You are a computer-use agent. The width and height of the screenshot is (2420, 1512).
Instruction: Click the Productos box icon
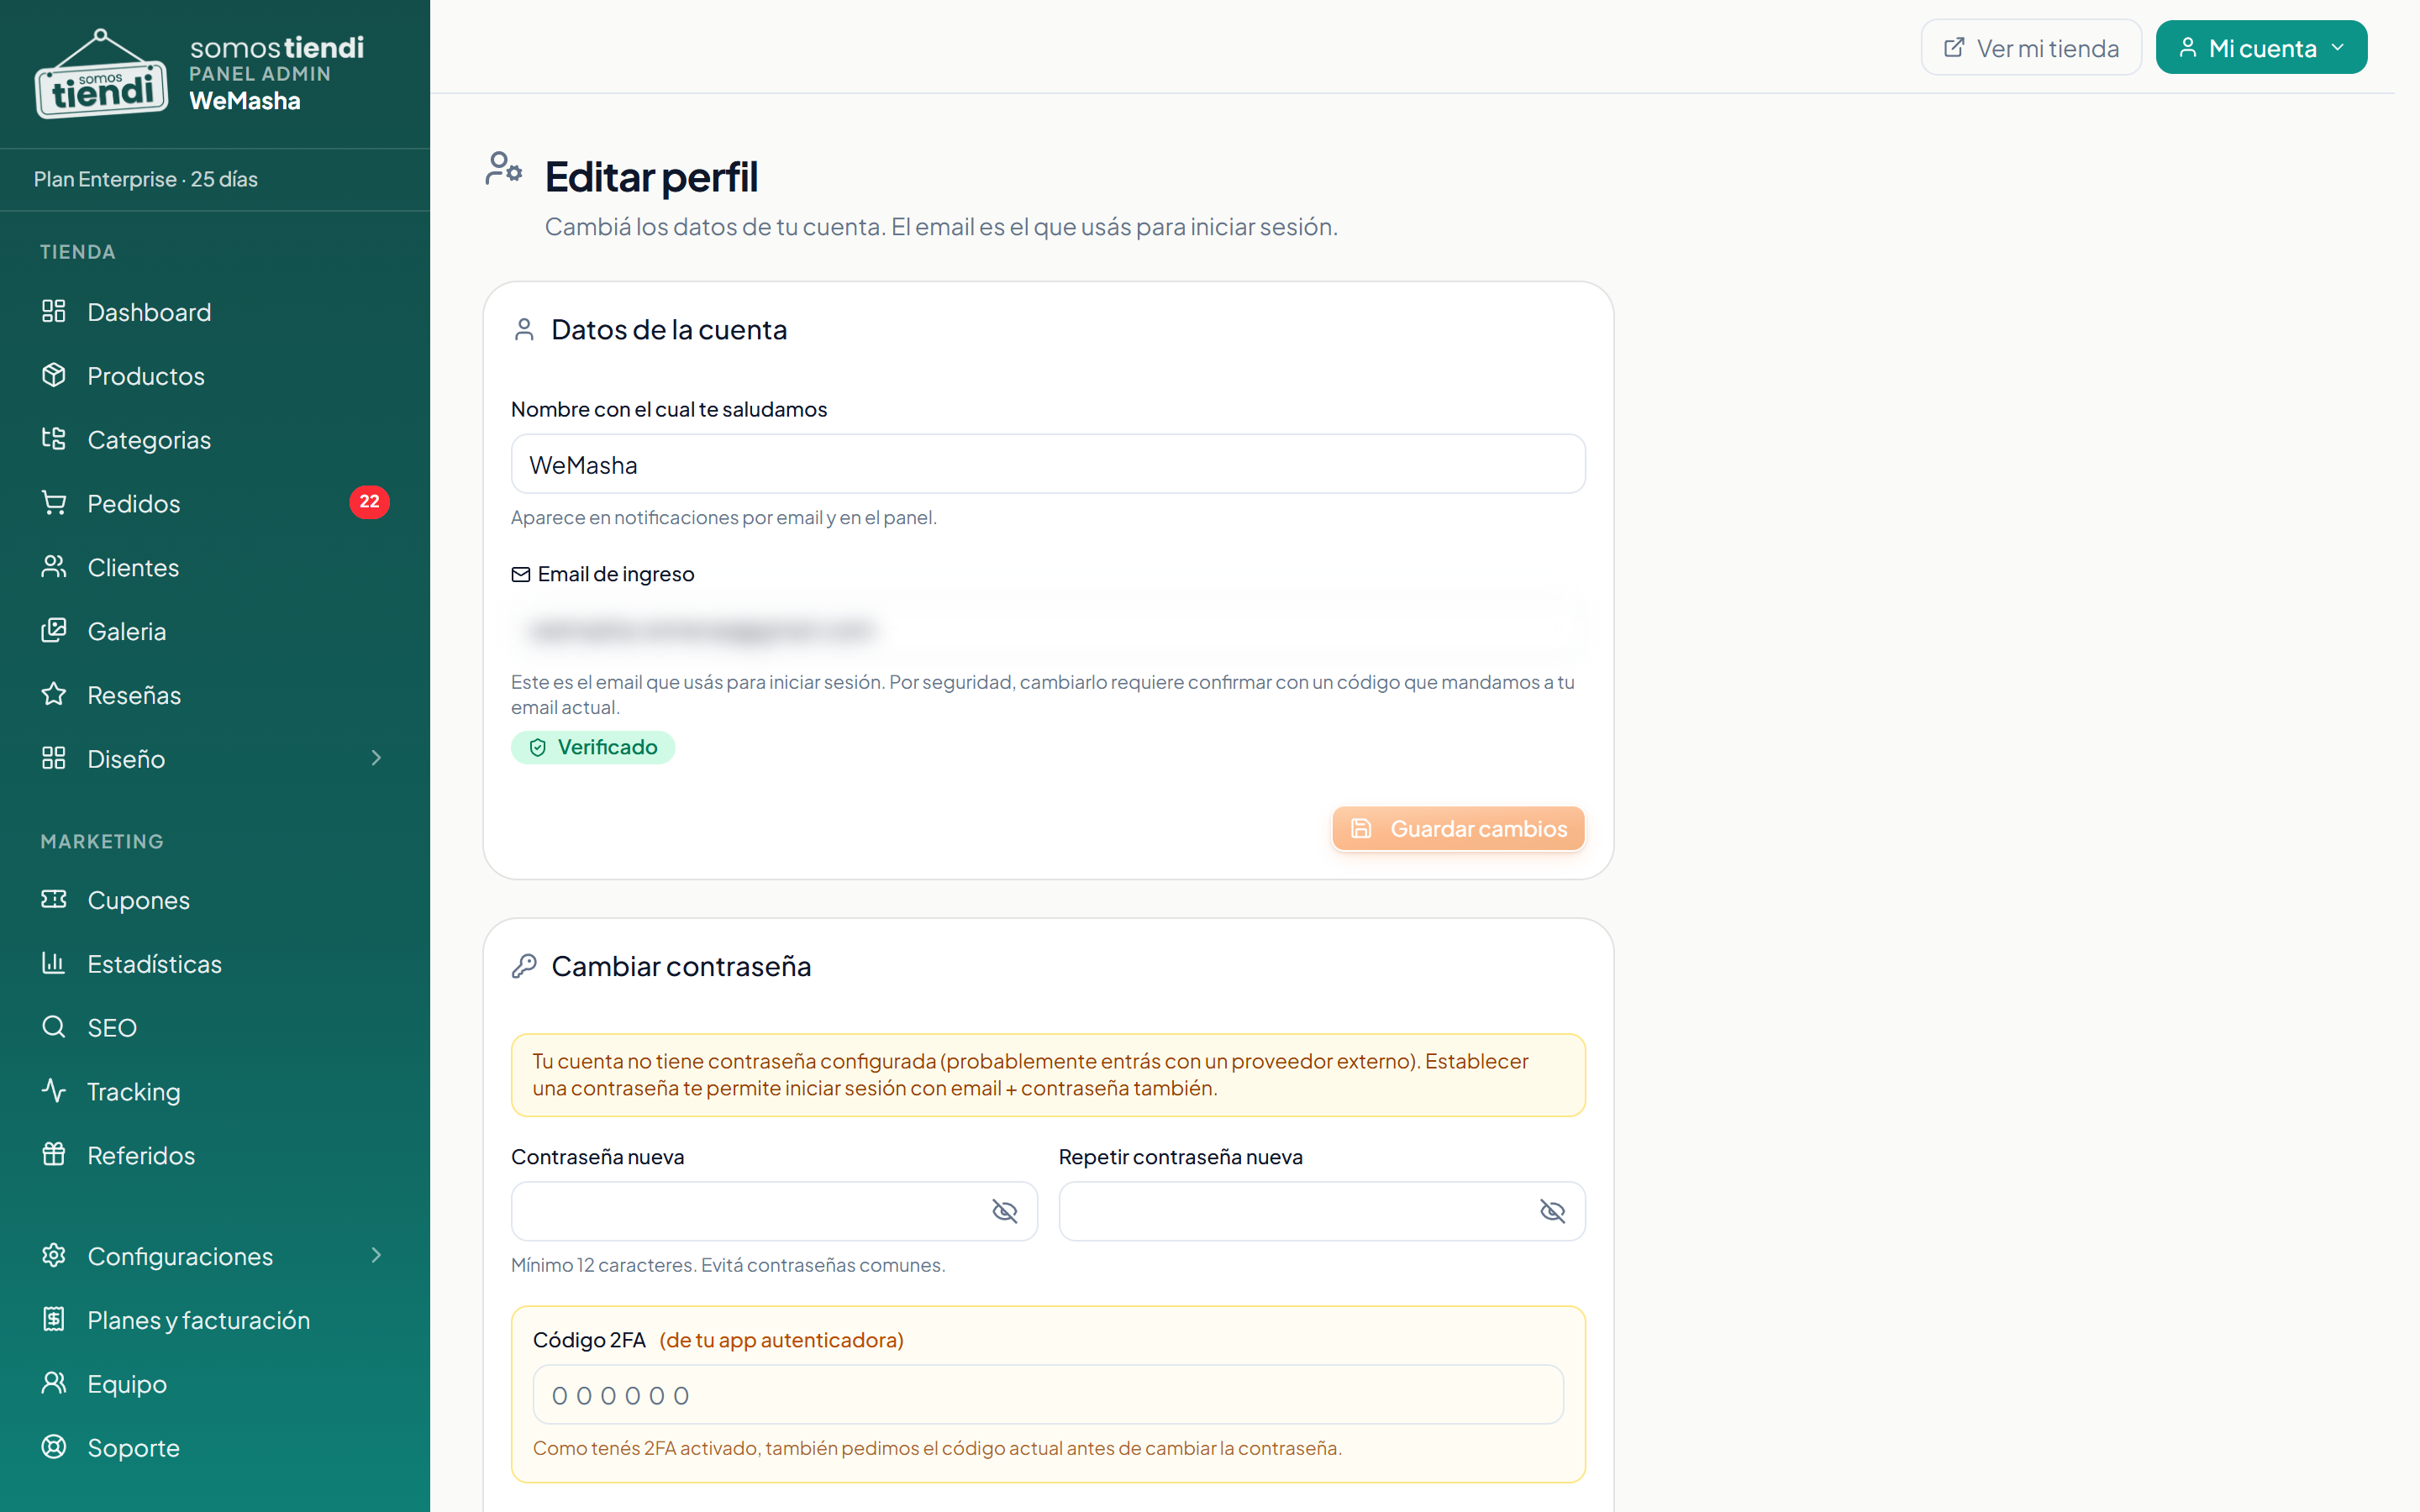point(54,375)
